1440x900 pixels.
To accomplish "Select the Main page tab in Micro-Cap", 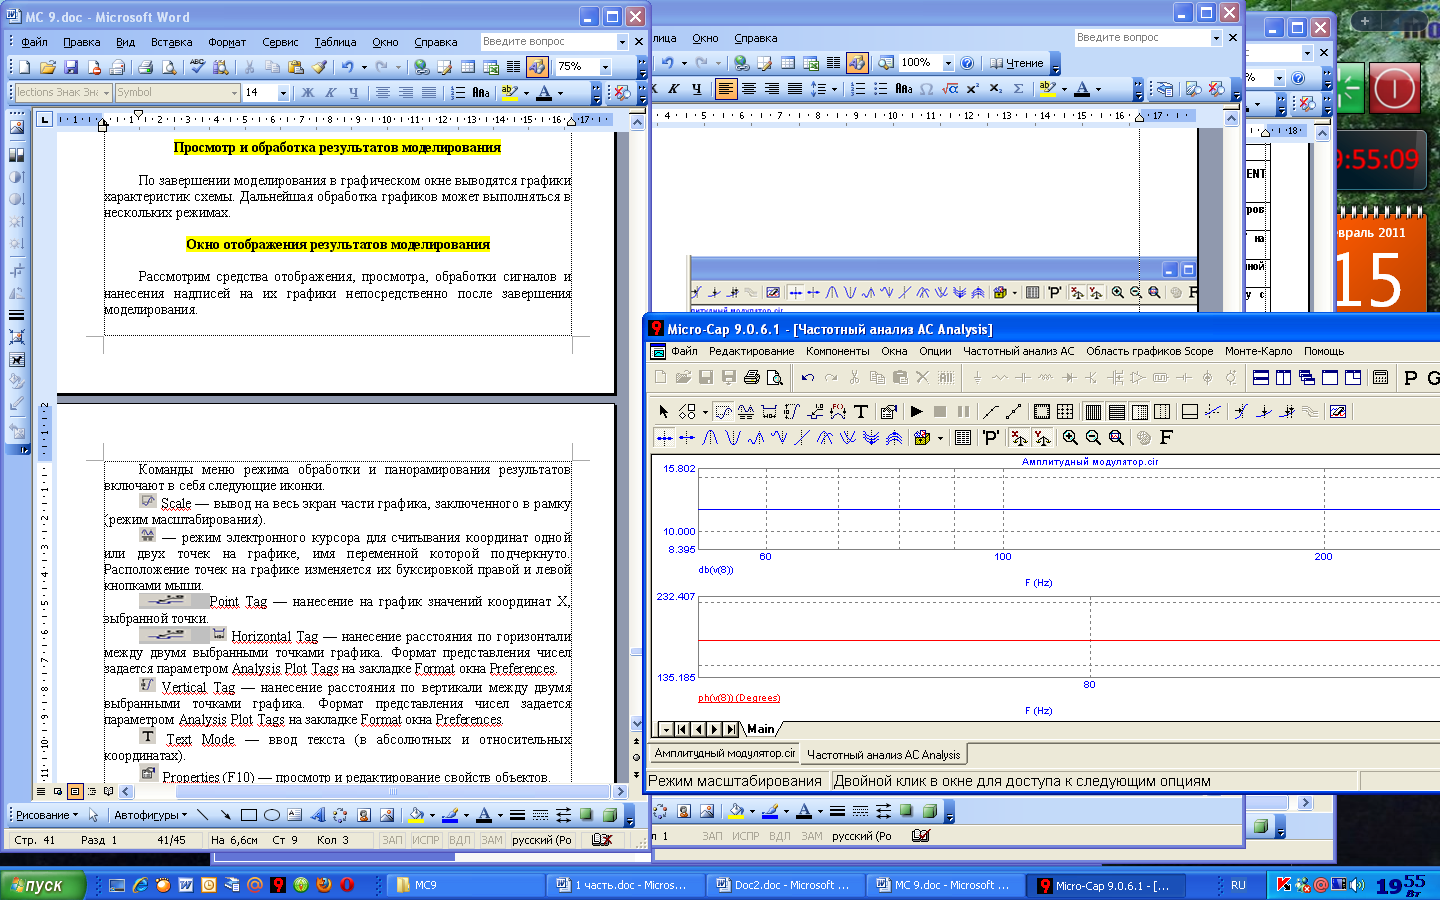I will (761, 729).
